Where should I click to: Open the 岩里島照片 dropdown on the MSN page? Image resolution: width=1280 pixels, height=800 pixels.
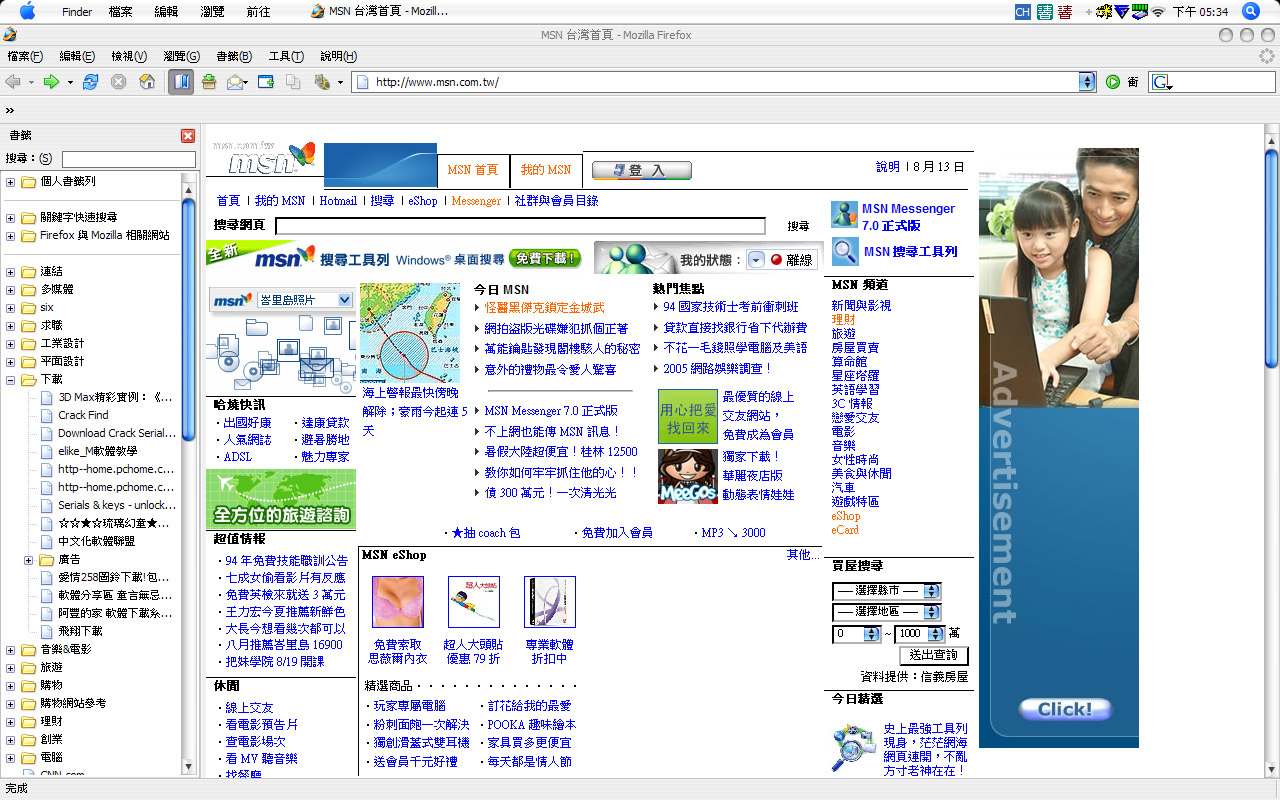coord(344,300)
